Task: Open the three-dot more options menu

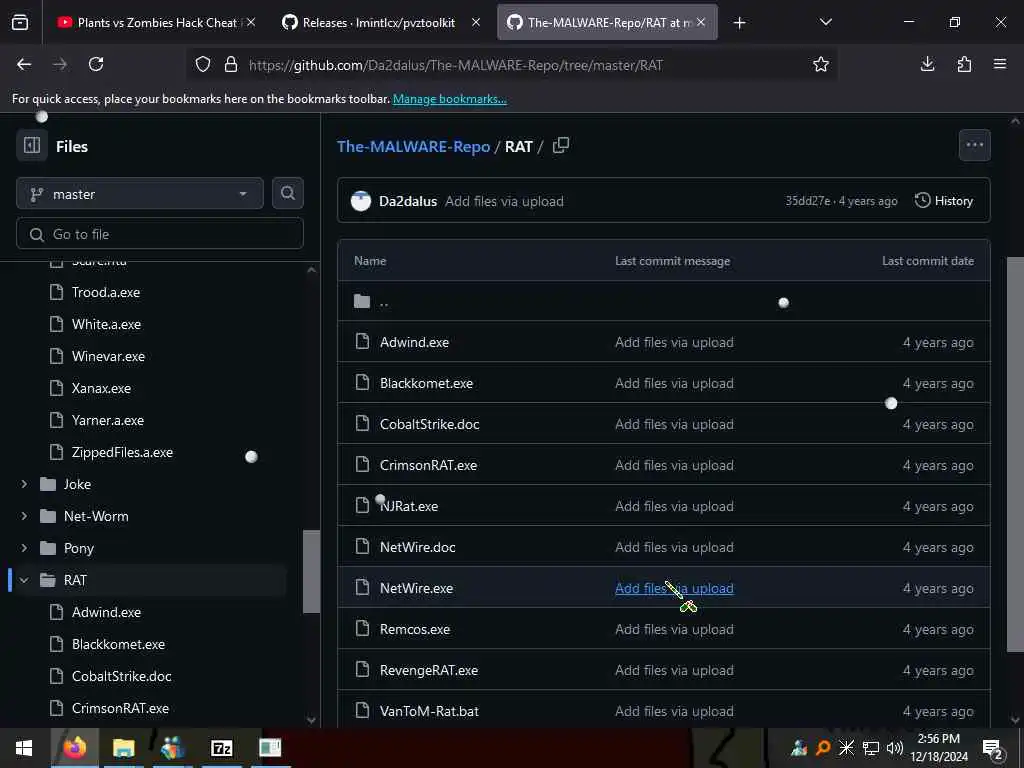Action: coord(974,145)
